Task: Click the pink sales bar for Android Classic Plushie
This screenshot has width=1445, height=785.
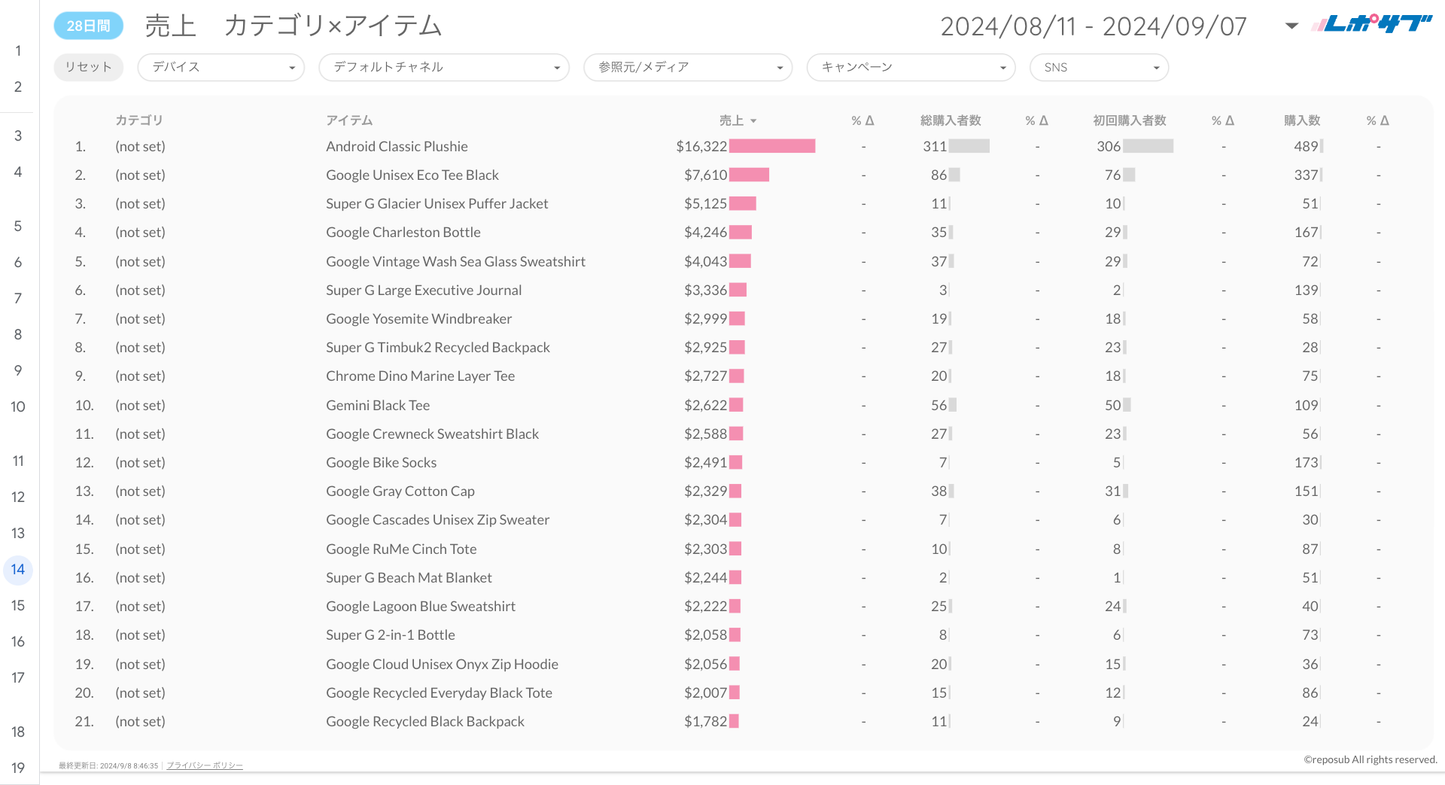Action: coord(772,146)
